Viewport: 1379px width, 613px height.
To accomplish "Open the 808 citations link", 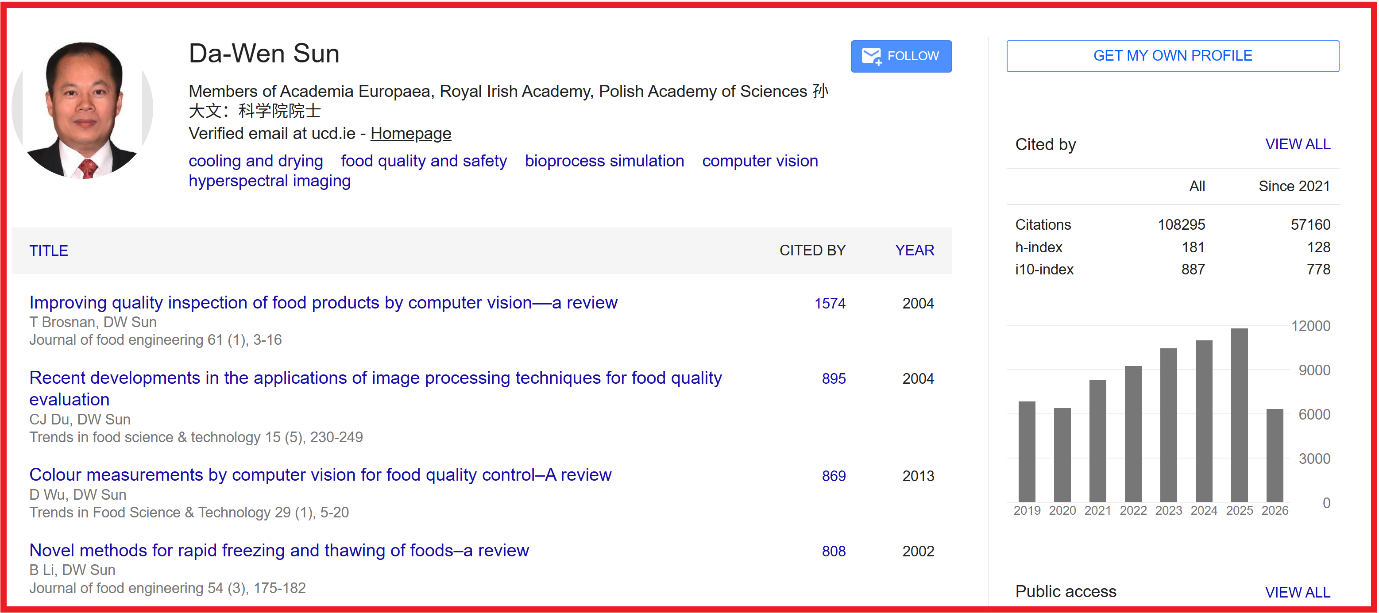I will pyautogui.click(x=834, y=551).
